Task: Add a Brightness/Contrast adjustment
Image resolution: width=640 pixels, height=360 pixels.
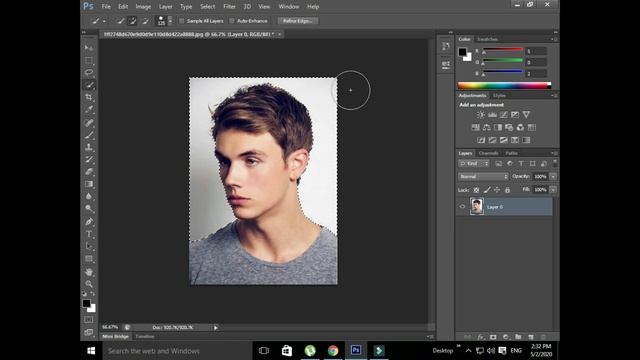Action: 481,115
